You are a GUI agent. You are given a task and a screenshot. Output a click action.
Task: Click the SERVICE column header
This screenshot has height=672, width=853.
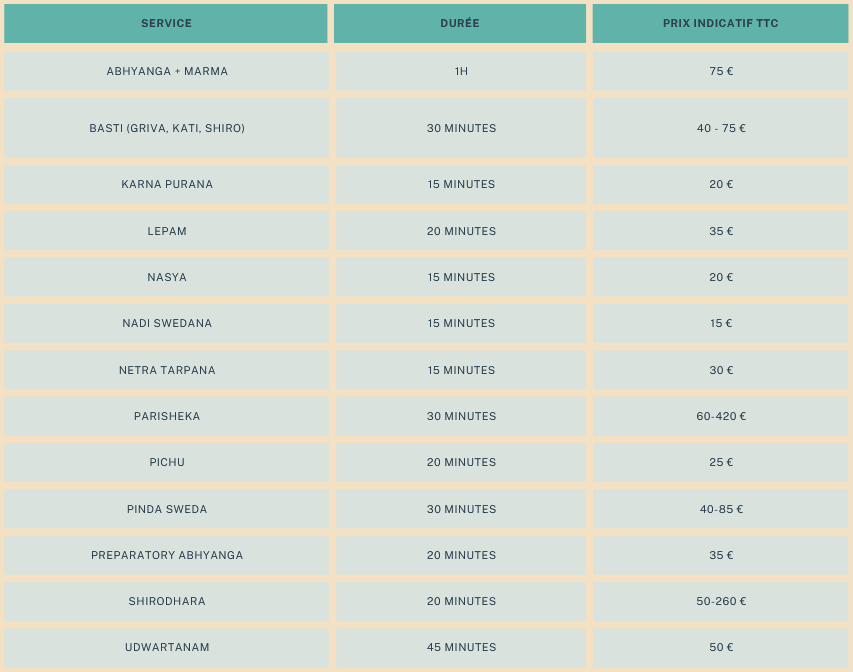pos(166,23)
